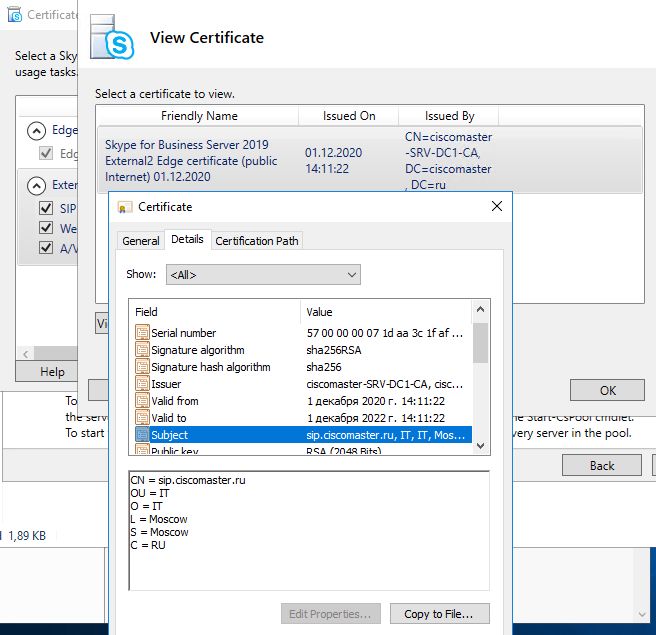The image size is (656, 635).
Task: Toggle the SIP checkbox in background window
Action: coord(46,208)
